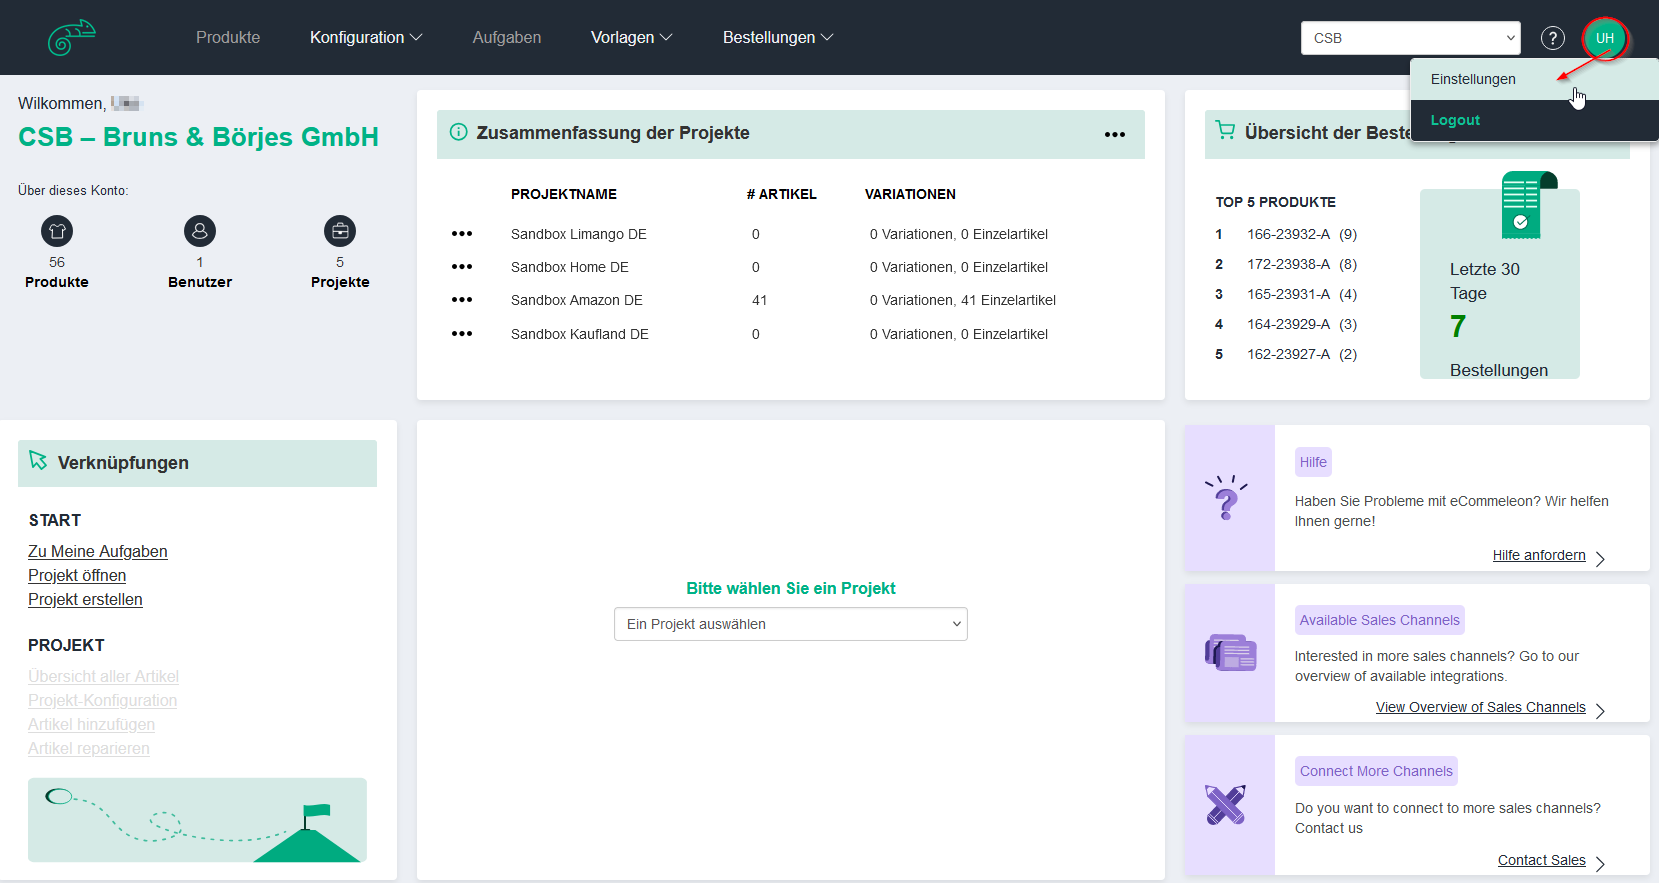This screenshot has width=1659, height=883.
Task: Click the Hilfe tag label
Action: click(x=1313, y=462)
